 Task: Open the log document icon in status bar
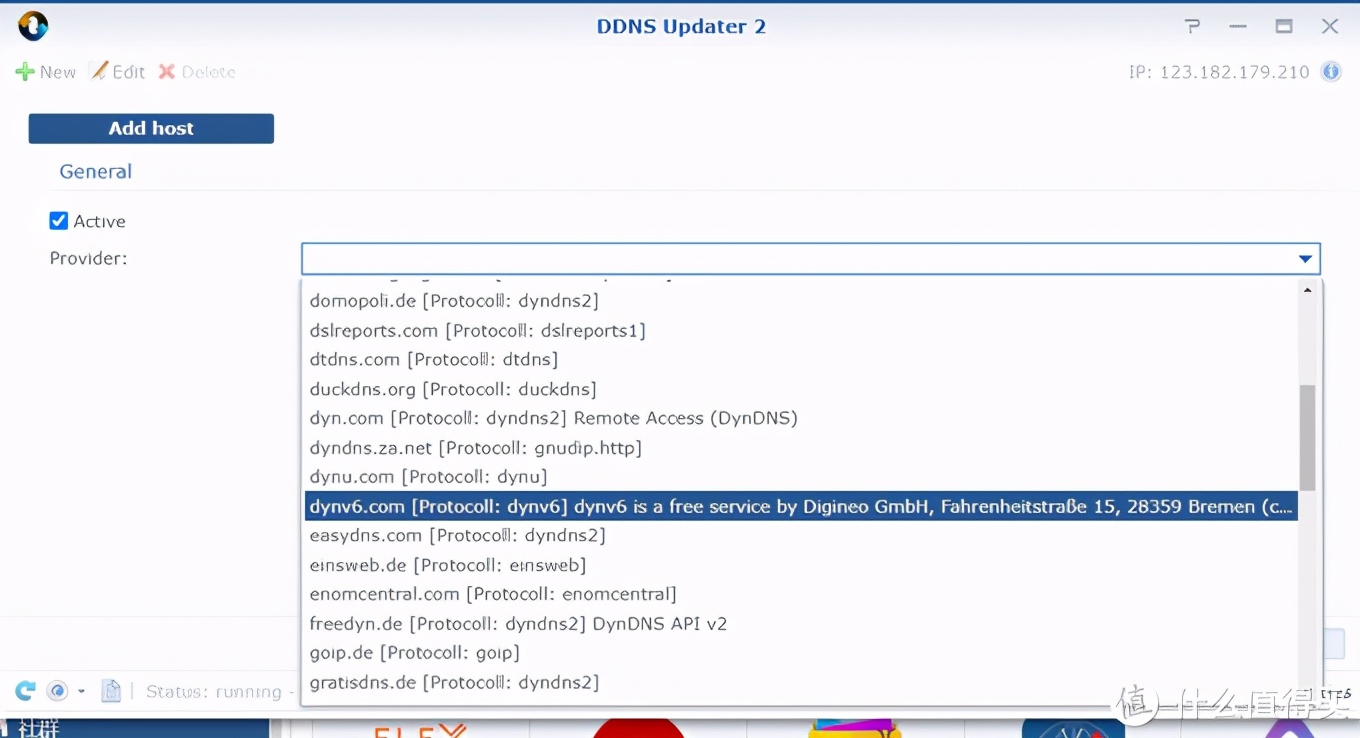(111, 691)
